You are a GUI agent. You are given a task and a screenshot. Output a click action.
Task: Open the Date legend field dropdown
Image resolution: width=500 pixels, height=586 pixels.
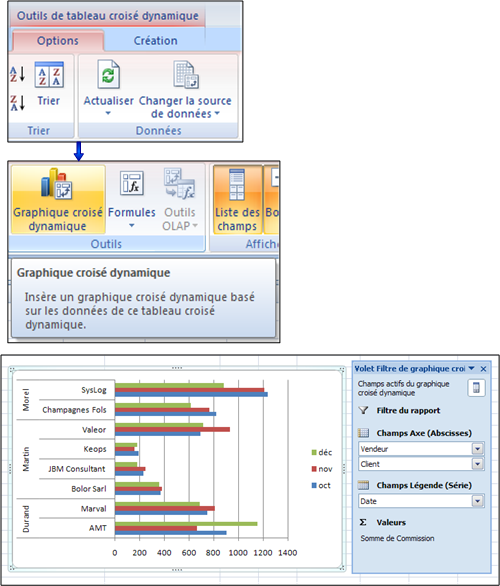coord(478,501)
